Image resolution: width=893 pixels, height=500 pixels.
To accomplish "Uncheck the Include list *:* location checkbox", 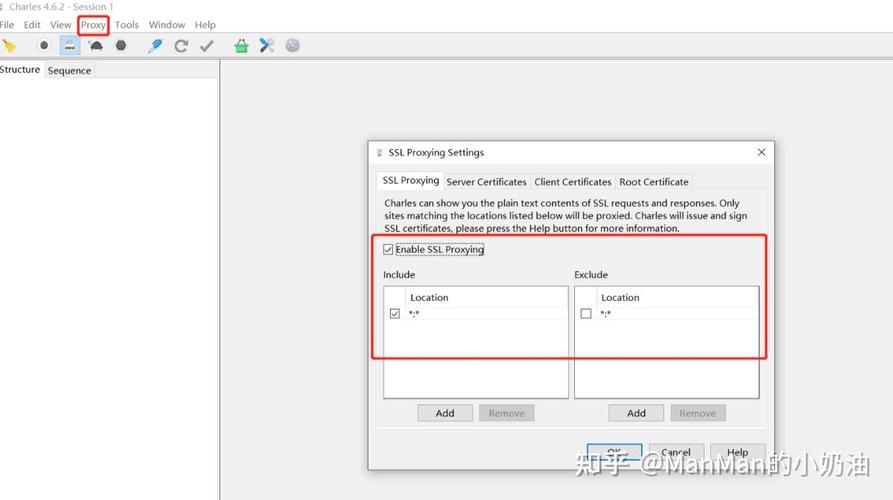I will 395,313.
